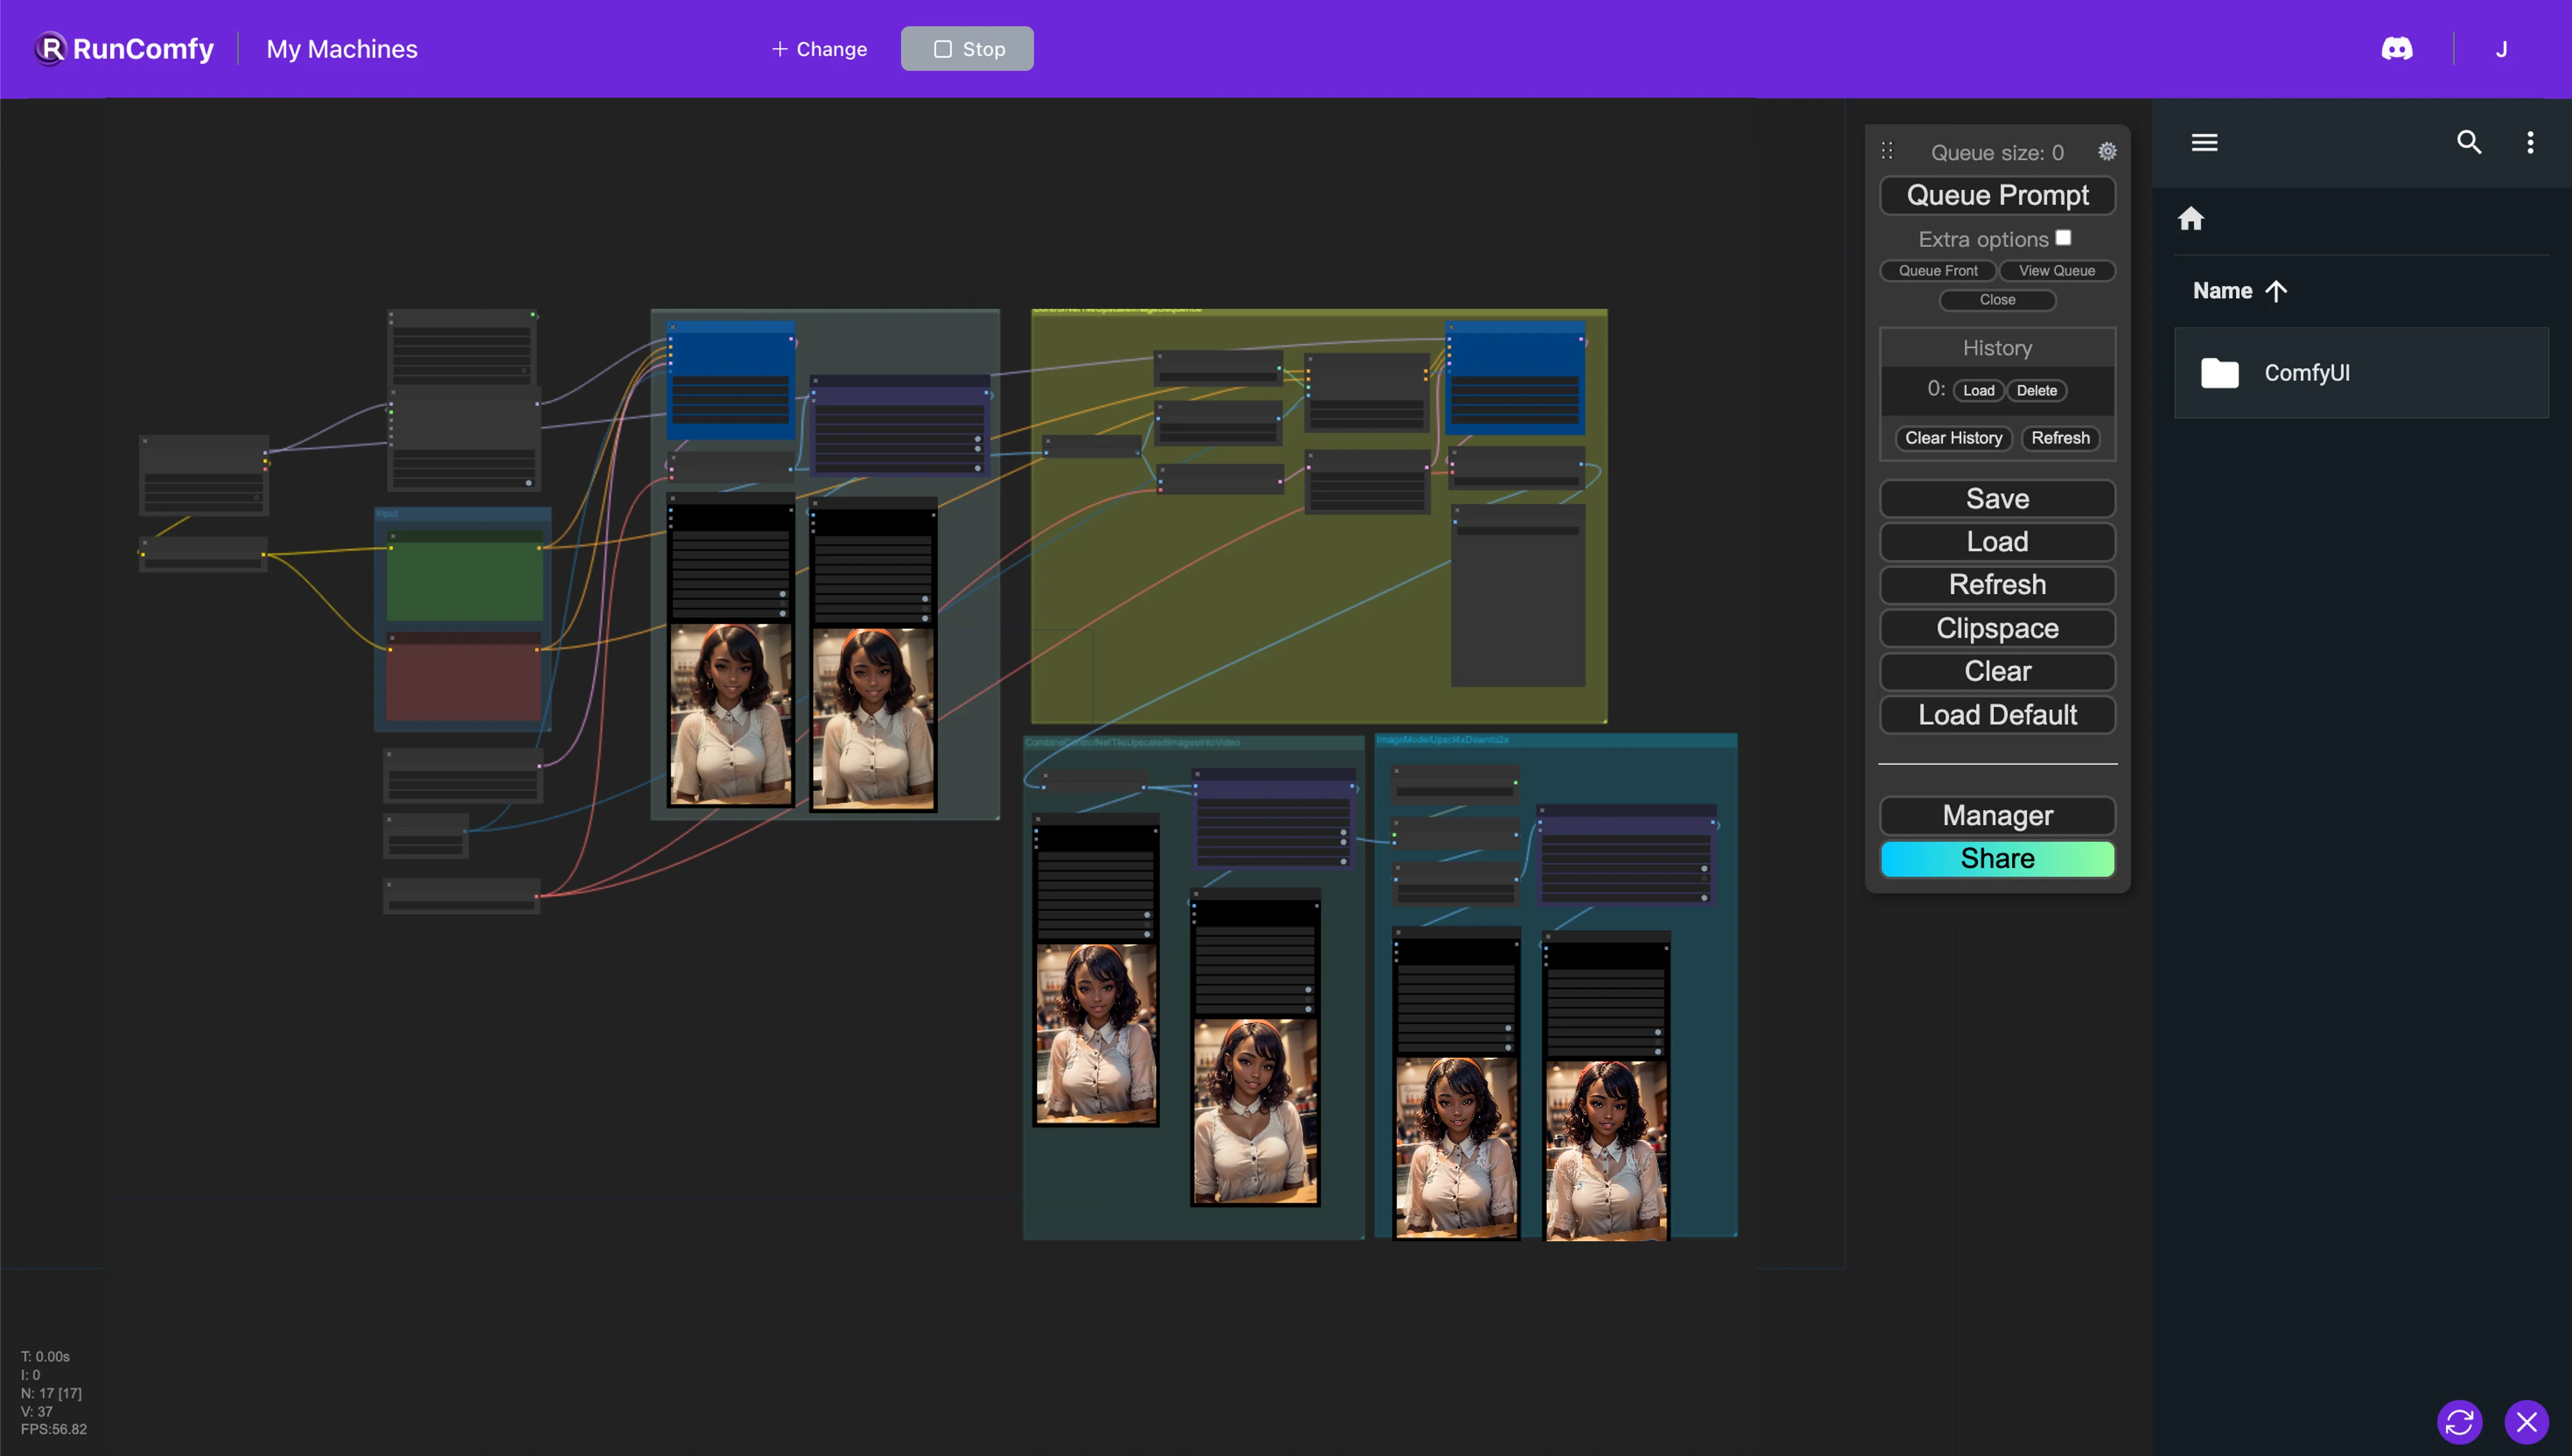Click the Stop machine button
The width and height of the screenshot is (2572, 1456).
[x=967, y=49]
